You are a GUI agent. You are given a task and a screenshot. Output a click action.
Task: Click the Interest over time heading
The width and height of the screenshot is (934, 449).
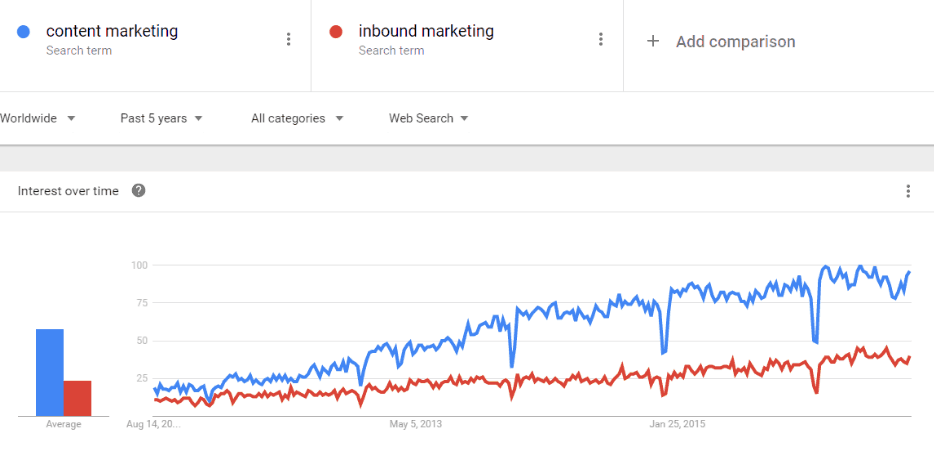pyautogui.click(x=68, y=191)
